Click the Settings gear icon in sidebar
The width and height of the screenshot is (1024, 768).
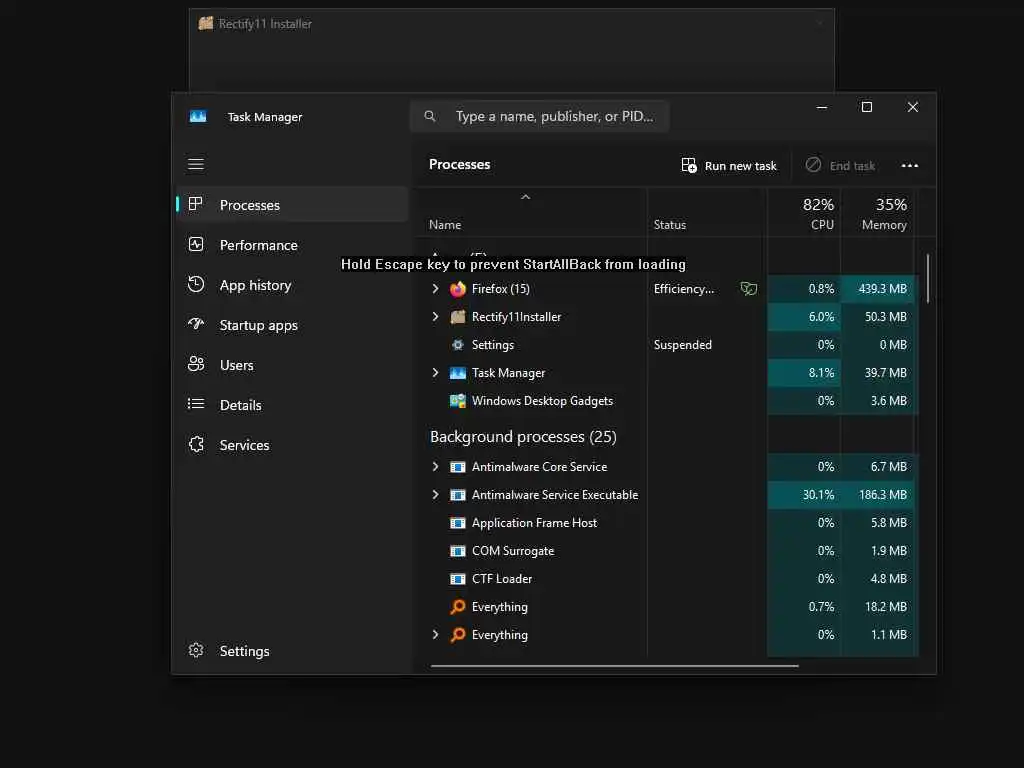coord(196,650)
